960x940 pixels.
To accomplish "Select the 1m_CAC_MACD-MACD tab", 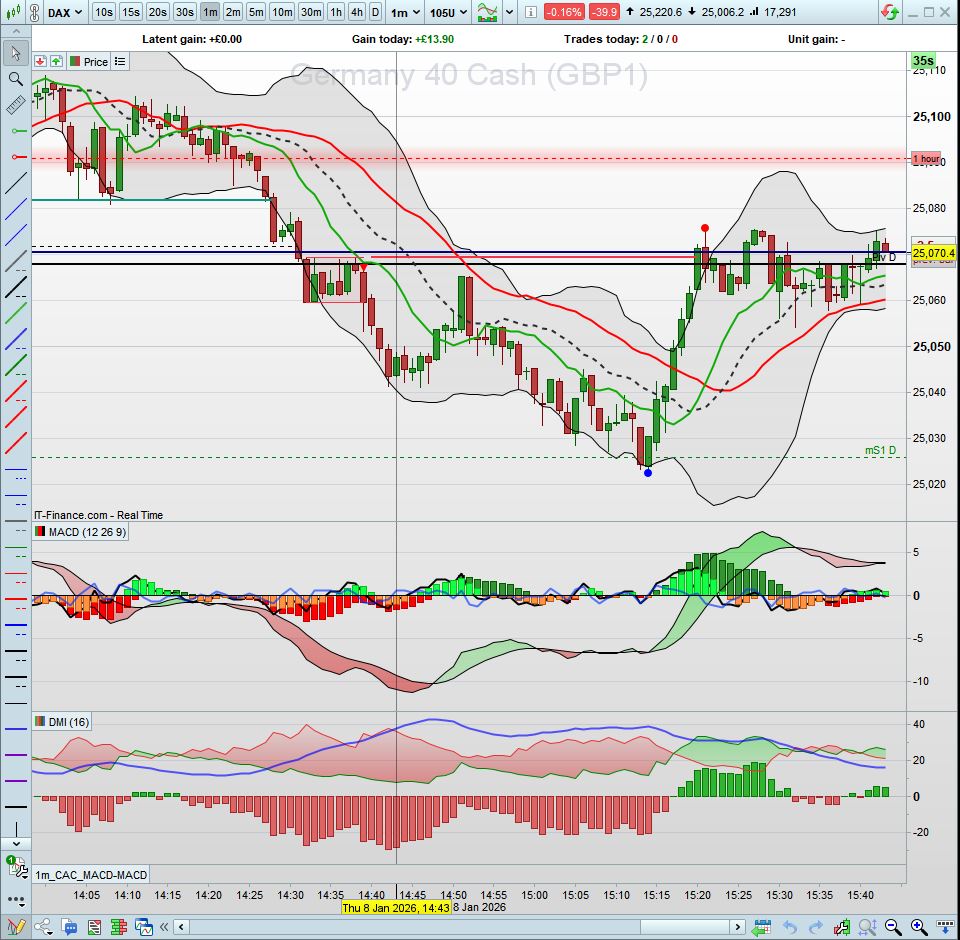I will tap(91, 874).
